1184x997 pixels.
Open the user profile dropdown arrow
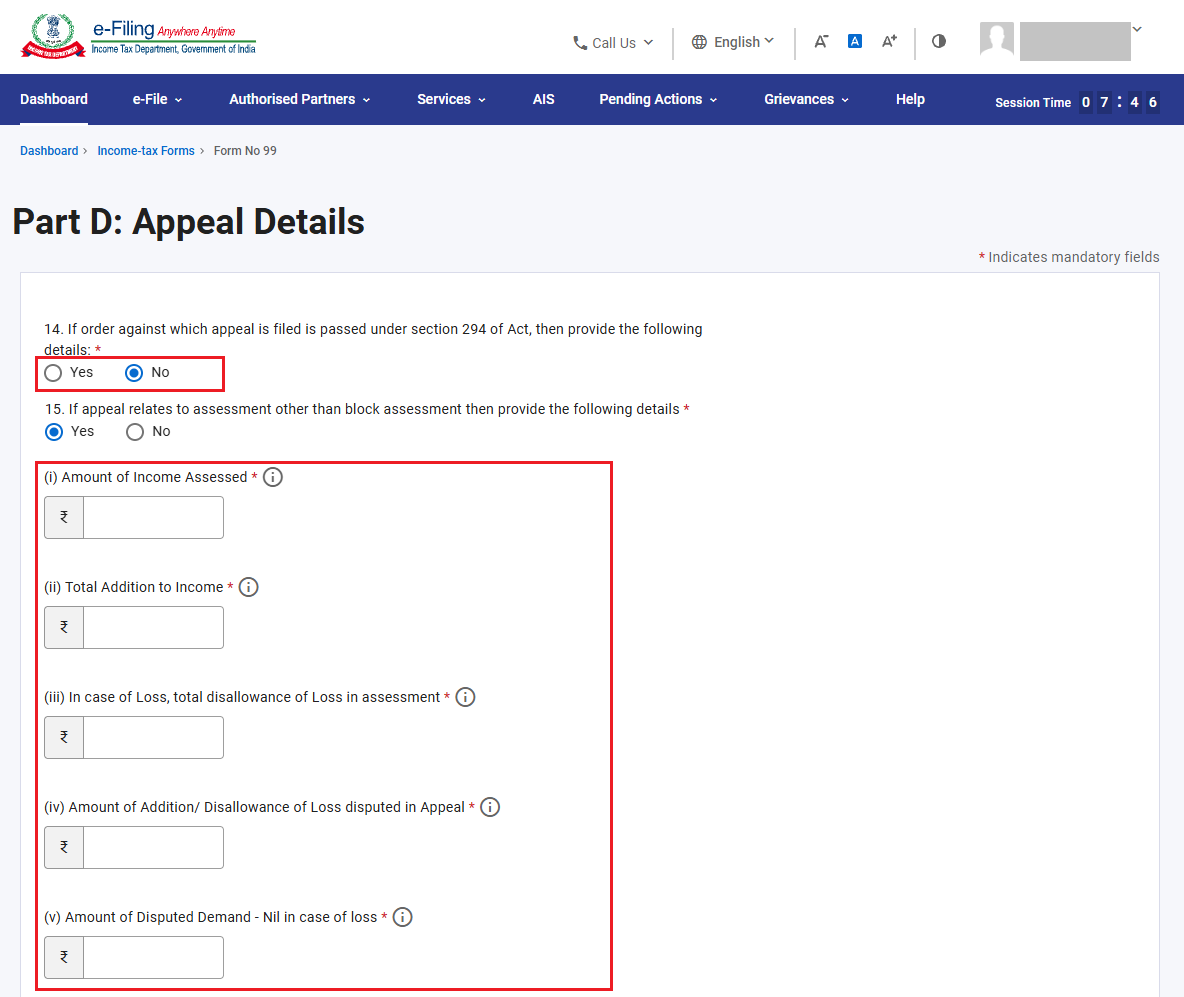click(x=1137, y=29)
